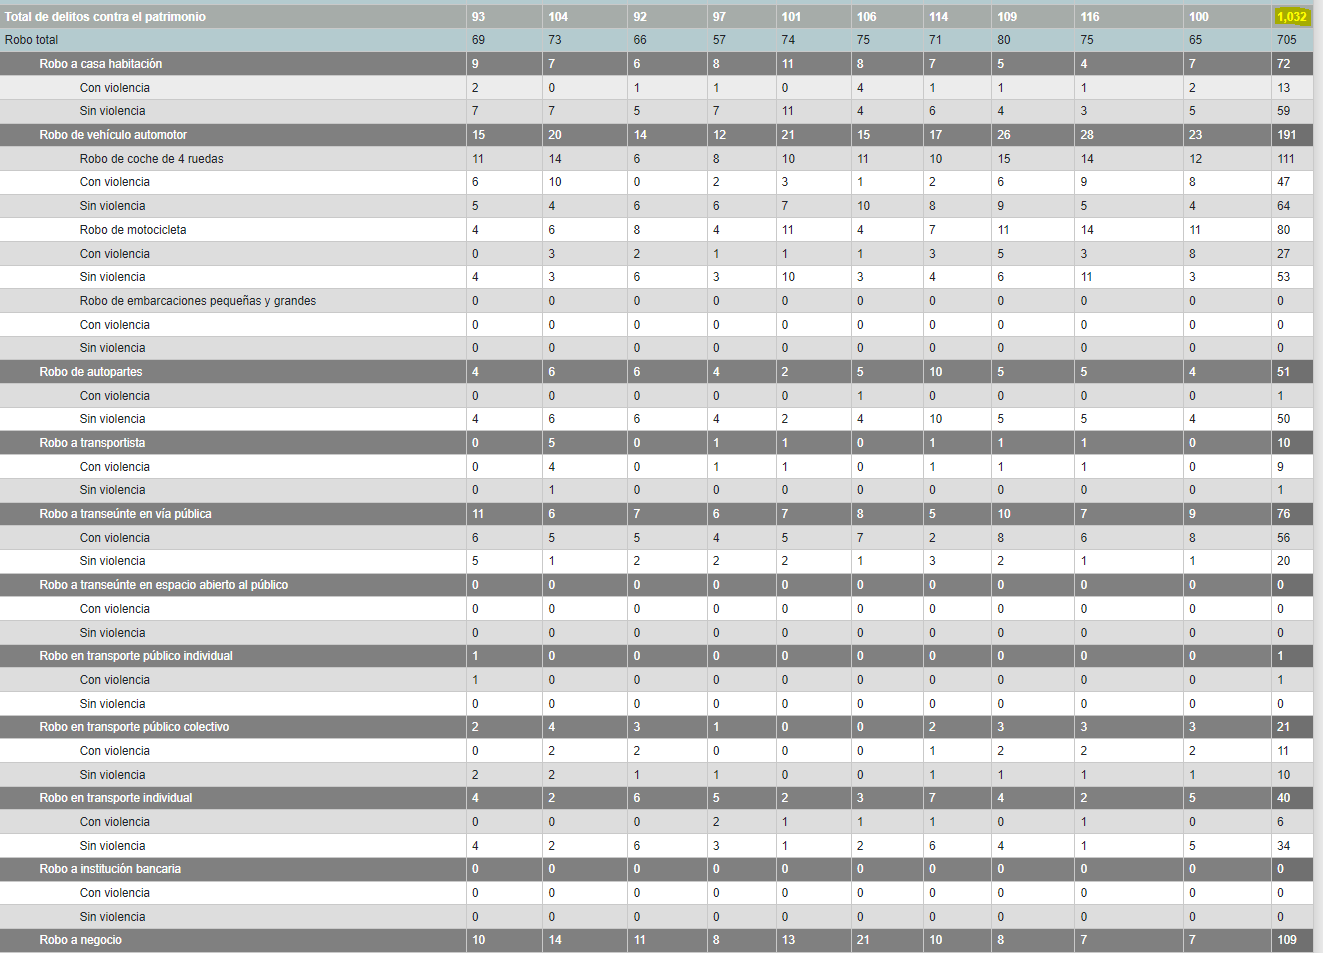Click 'Robo a transeúnte en vía pública' header

(125, 514)
